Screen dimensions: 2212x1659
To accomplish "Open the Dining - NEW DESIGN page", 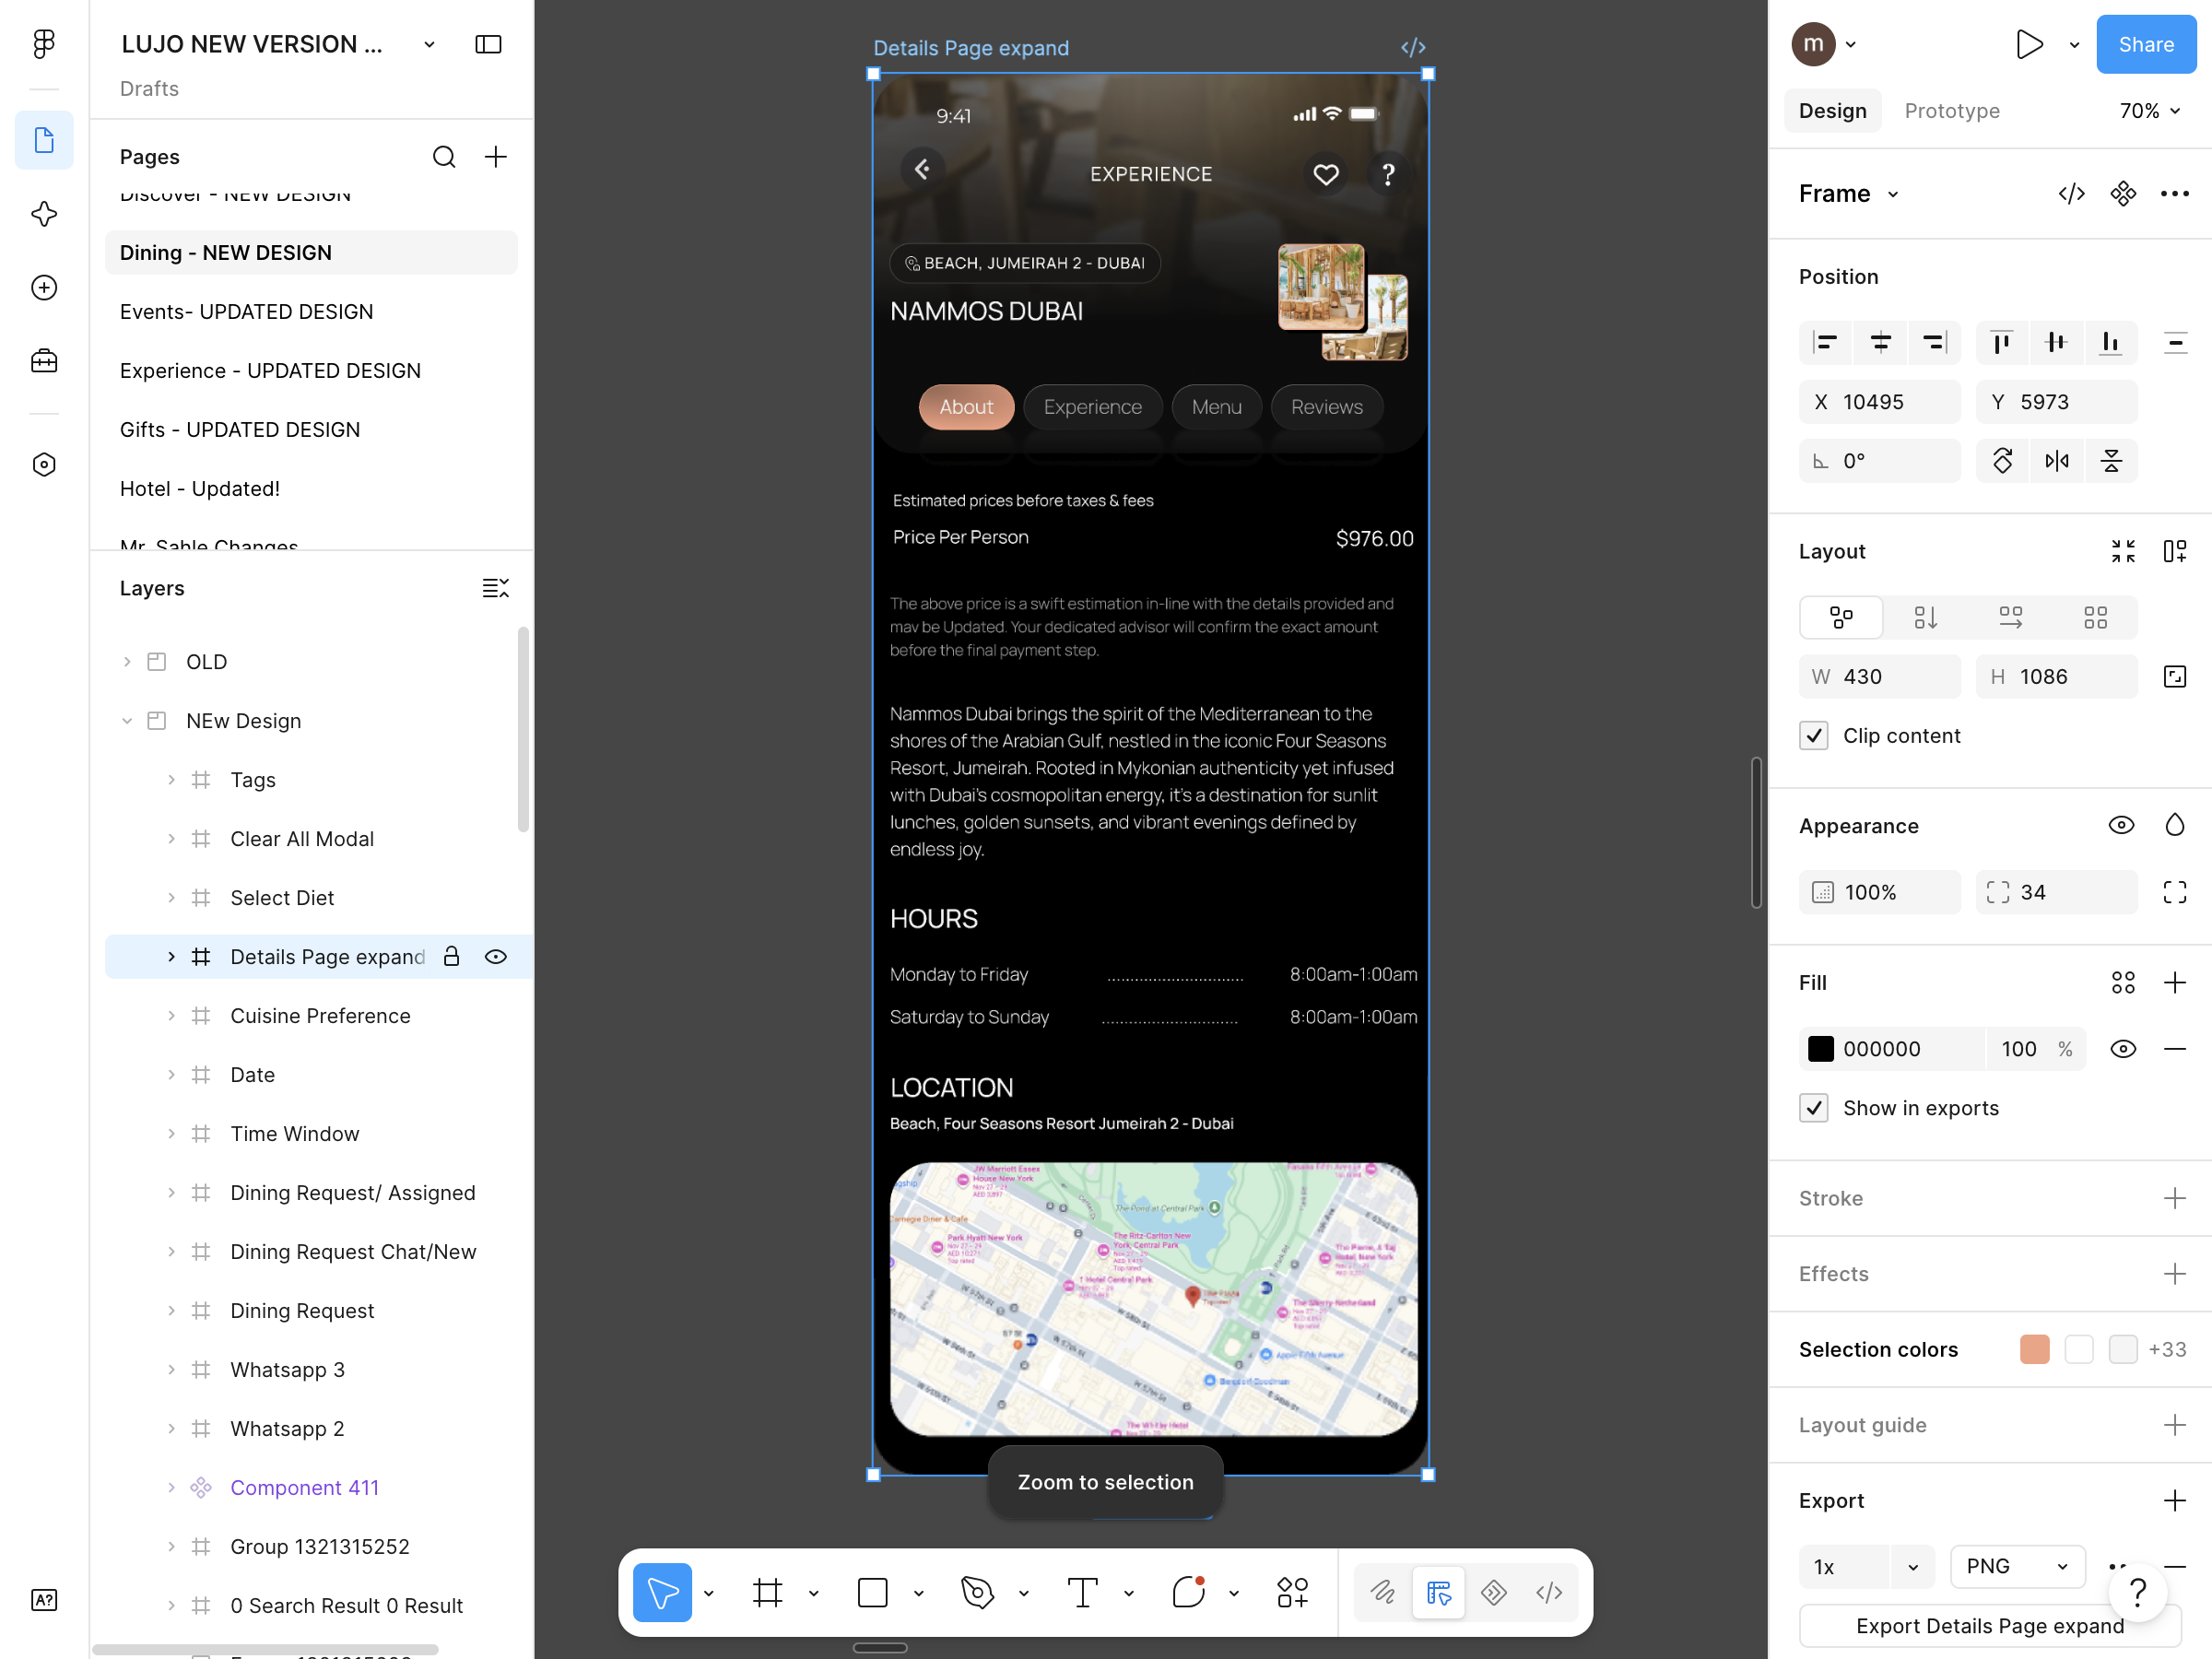I will 311,253.
